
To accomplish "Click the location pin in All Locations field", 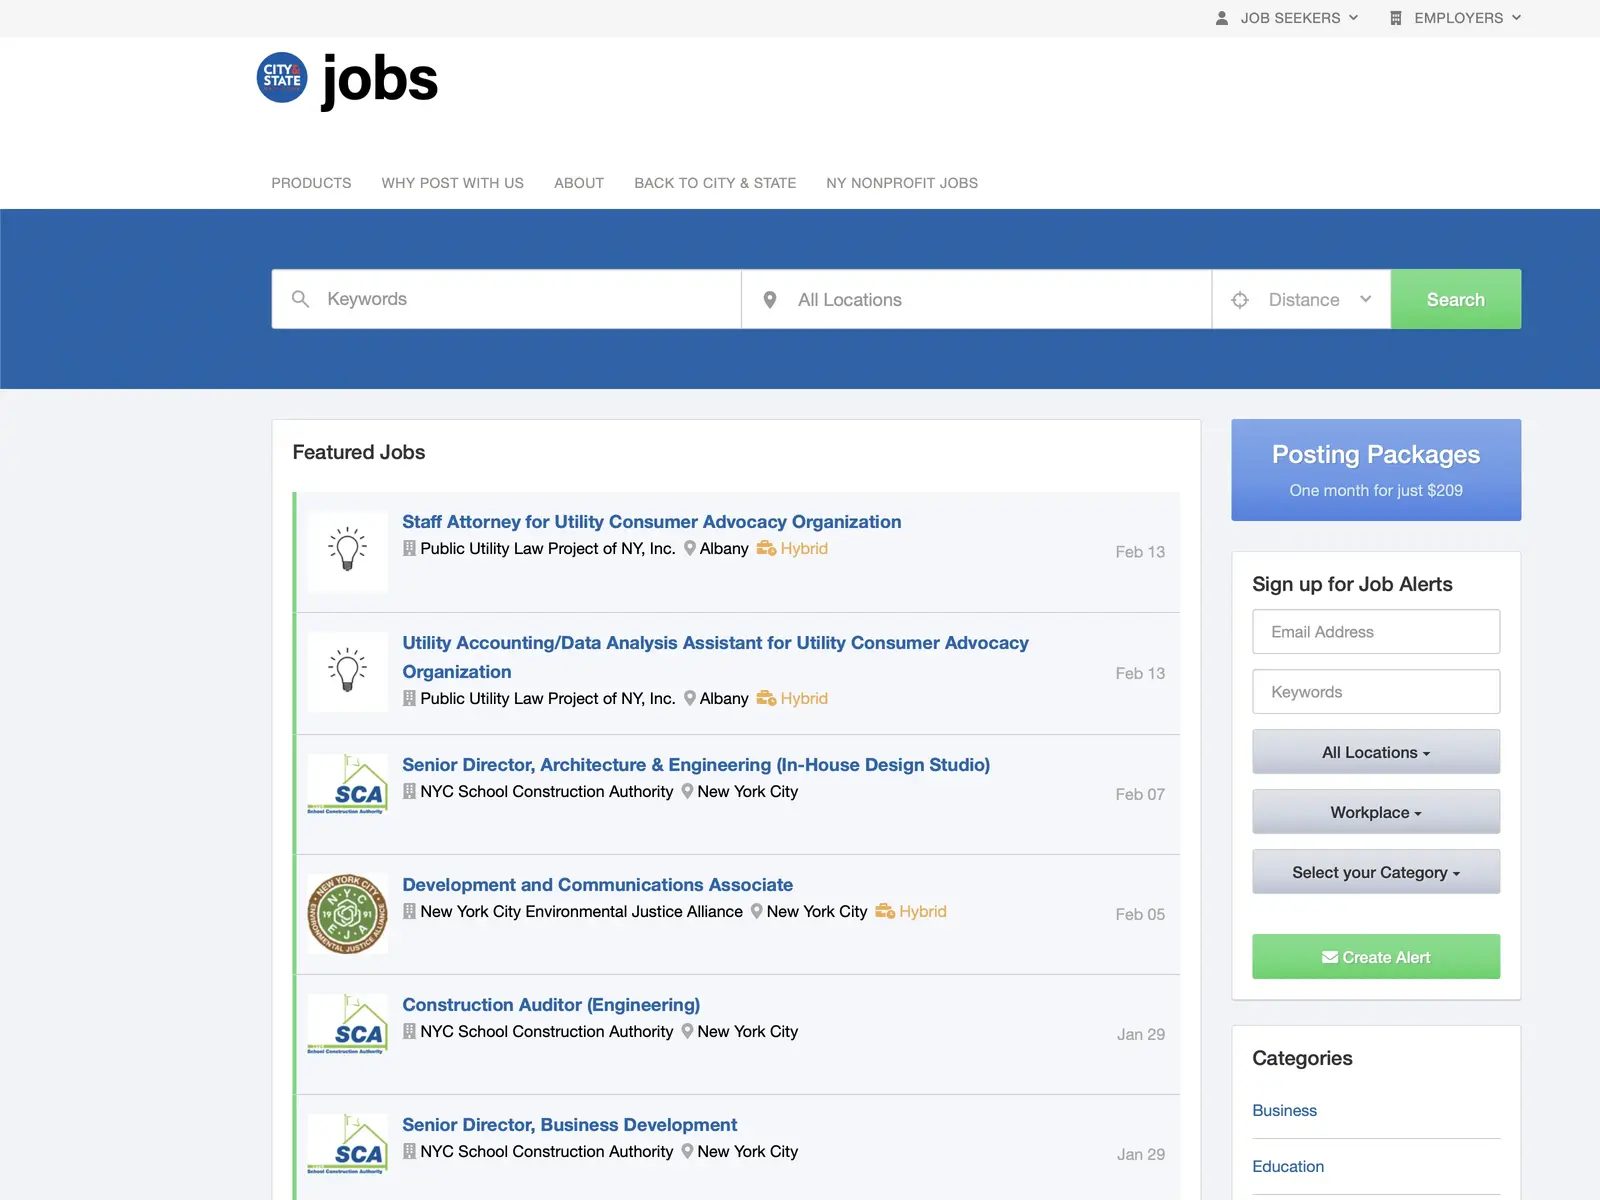I will (x=770, y=300).
